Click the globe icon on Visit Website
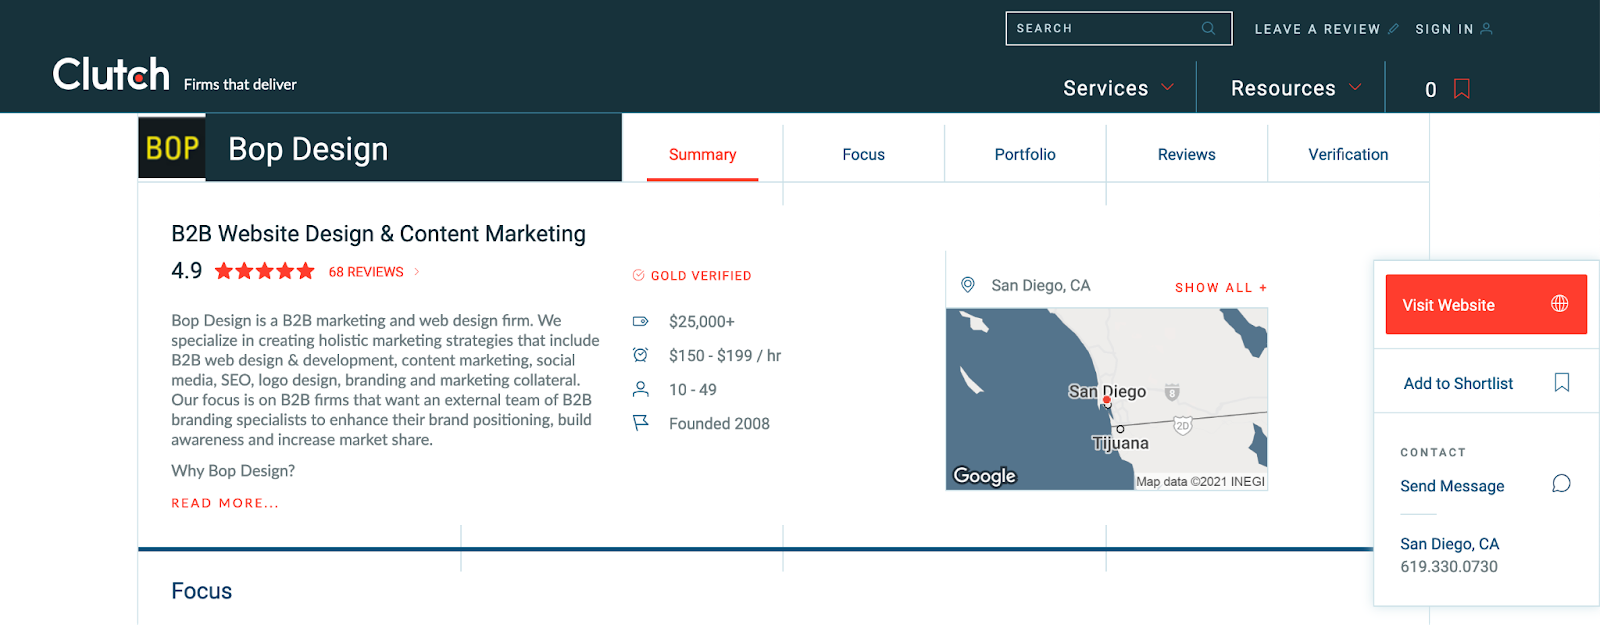The image size is (1600, 625). point(1559,304)
